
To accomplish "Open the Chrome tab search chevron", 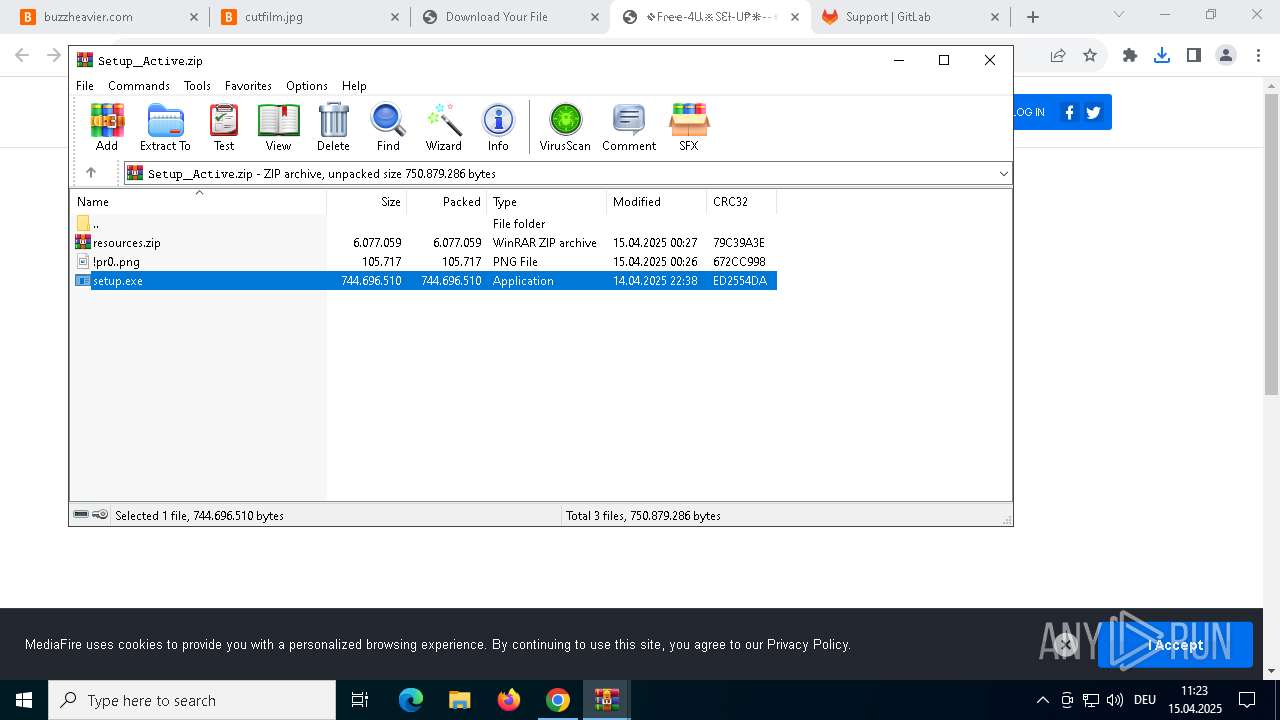I will point(1119,14).
